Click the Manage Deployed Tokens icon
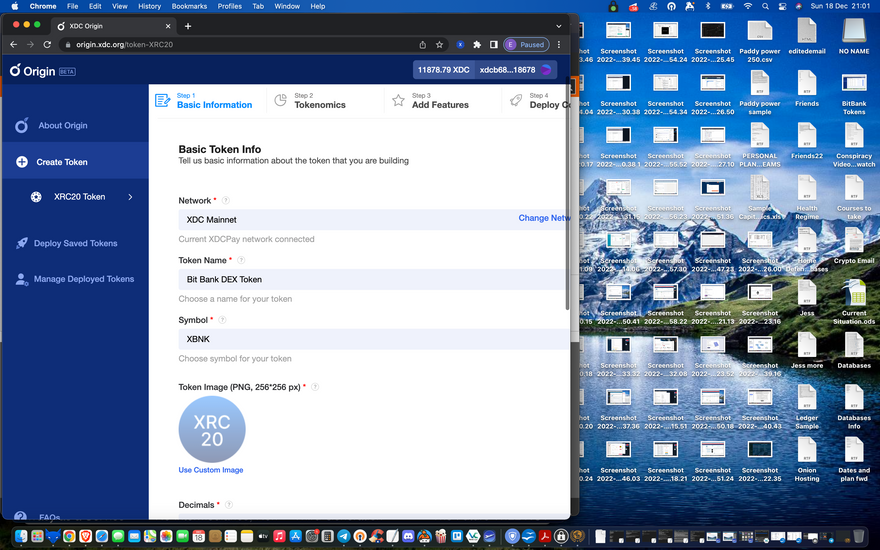 (22, 279)
